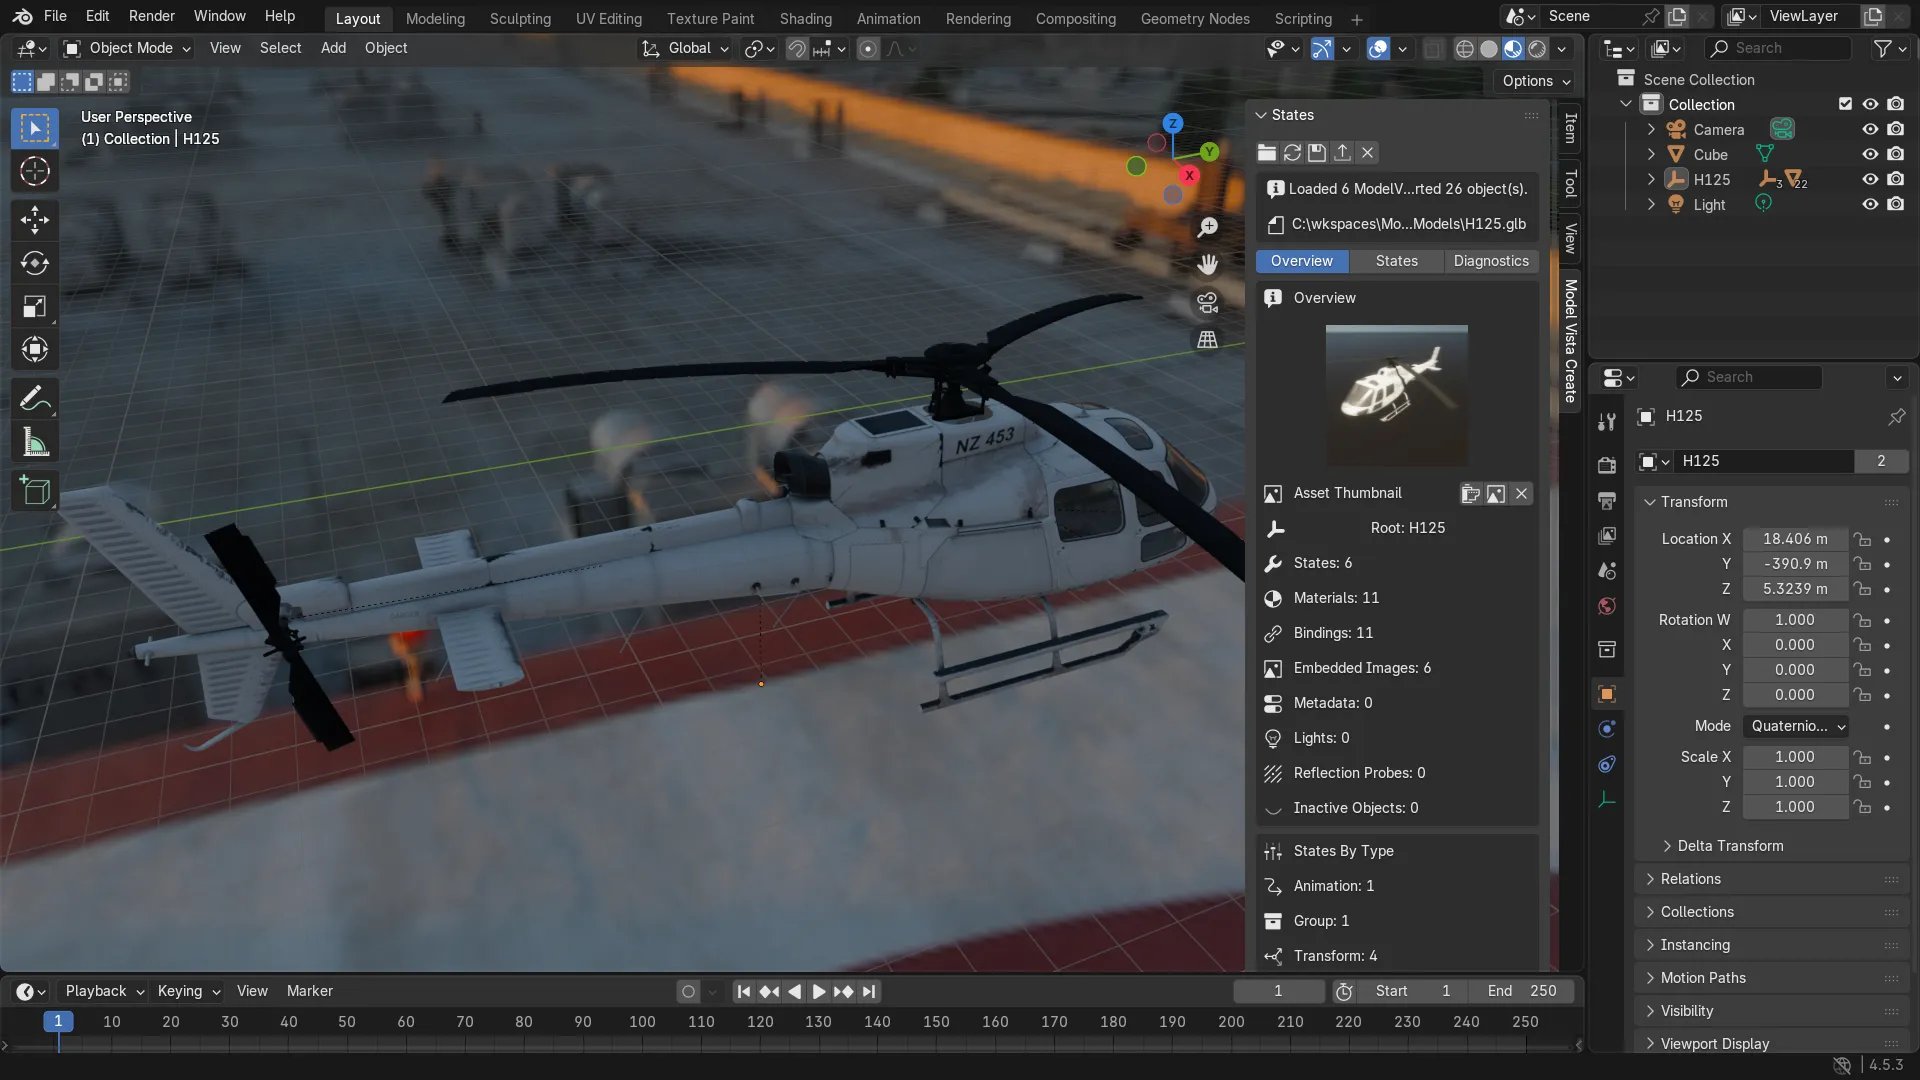Open the States tab

click(1396, 261)
